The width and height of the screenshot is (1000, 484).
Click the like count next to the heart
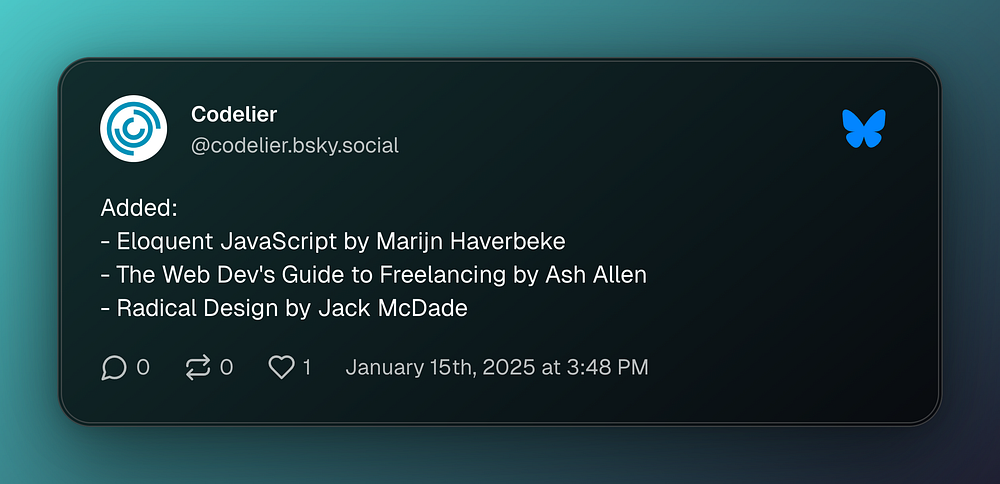(x=307, y=368)
